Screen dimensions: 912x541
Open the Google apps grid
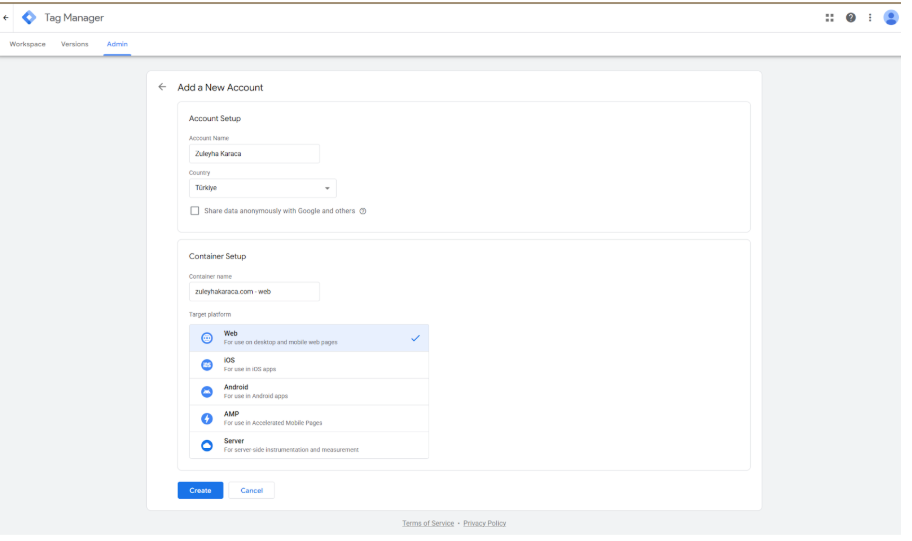point(829,17)
